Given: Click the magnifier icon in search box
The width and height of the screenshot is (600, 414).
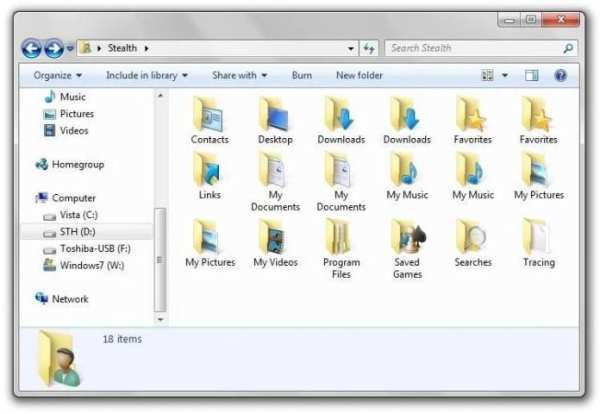Looking at the screenshot, I should 568,48.
